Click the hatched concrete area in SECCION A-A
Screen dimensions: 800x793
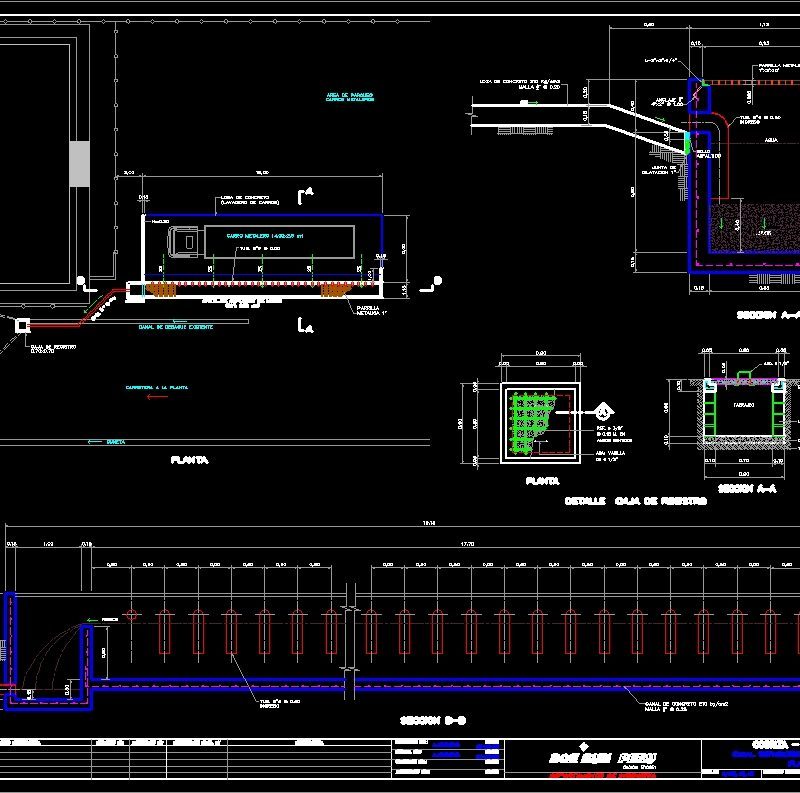[730, 230]
